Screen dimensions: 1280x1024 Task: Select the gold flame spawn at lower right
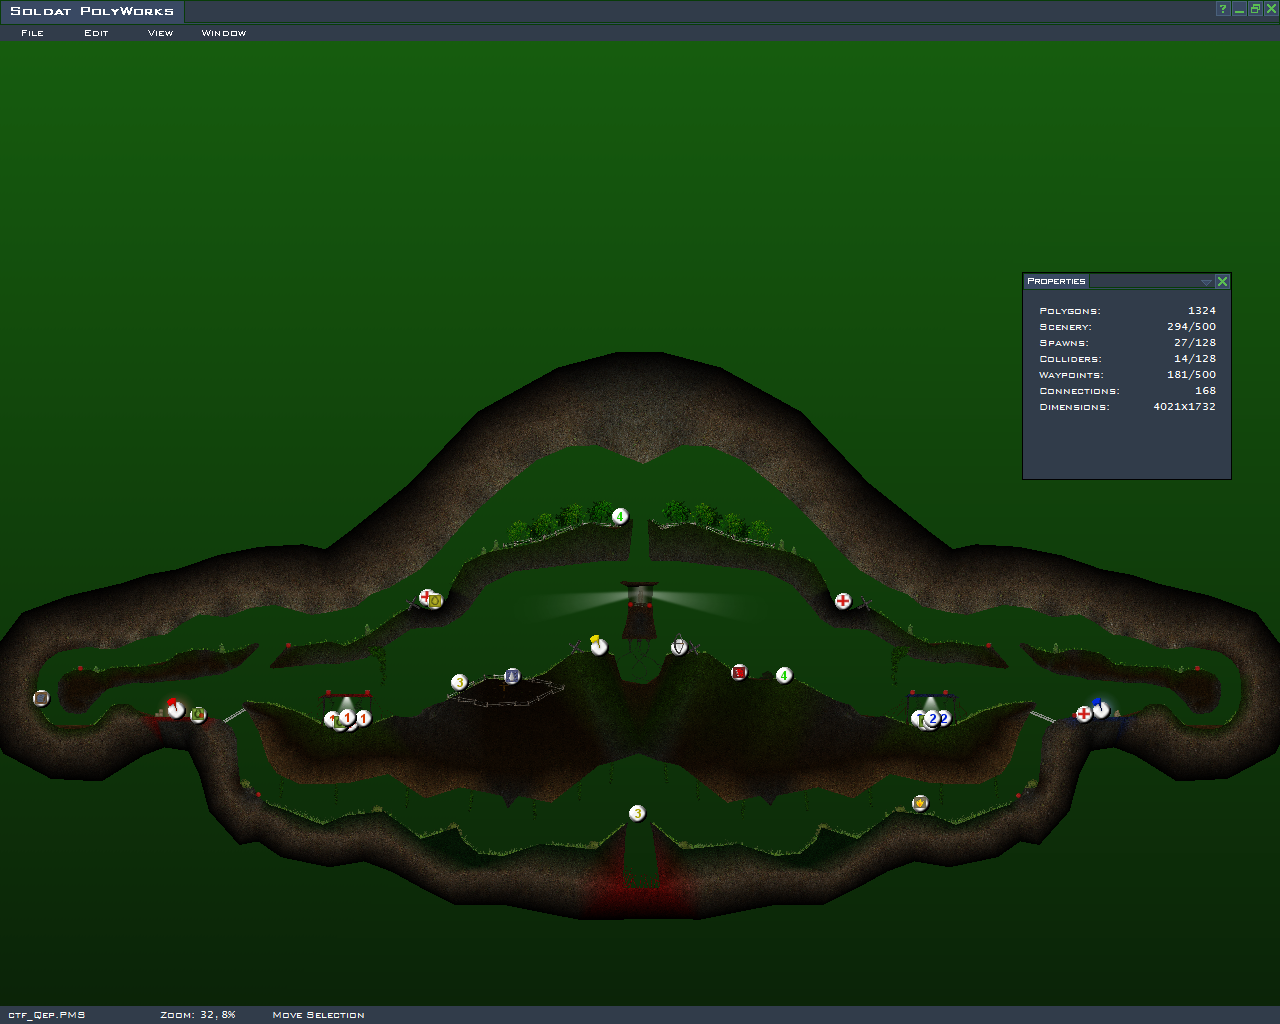point(920,803)
